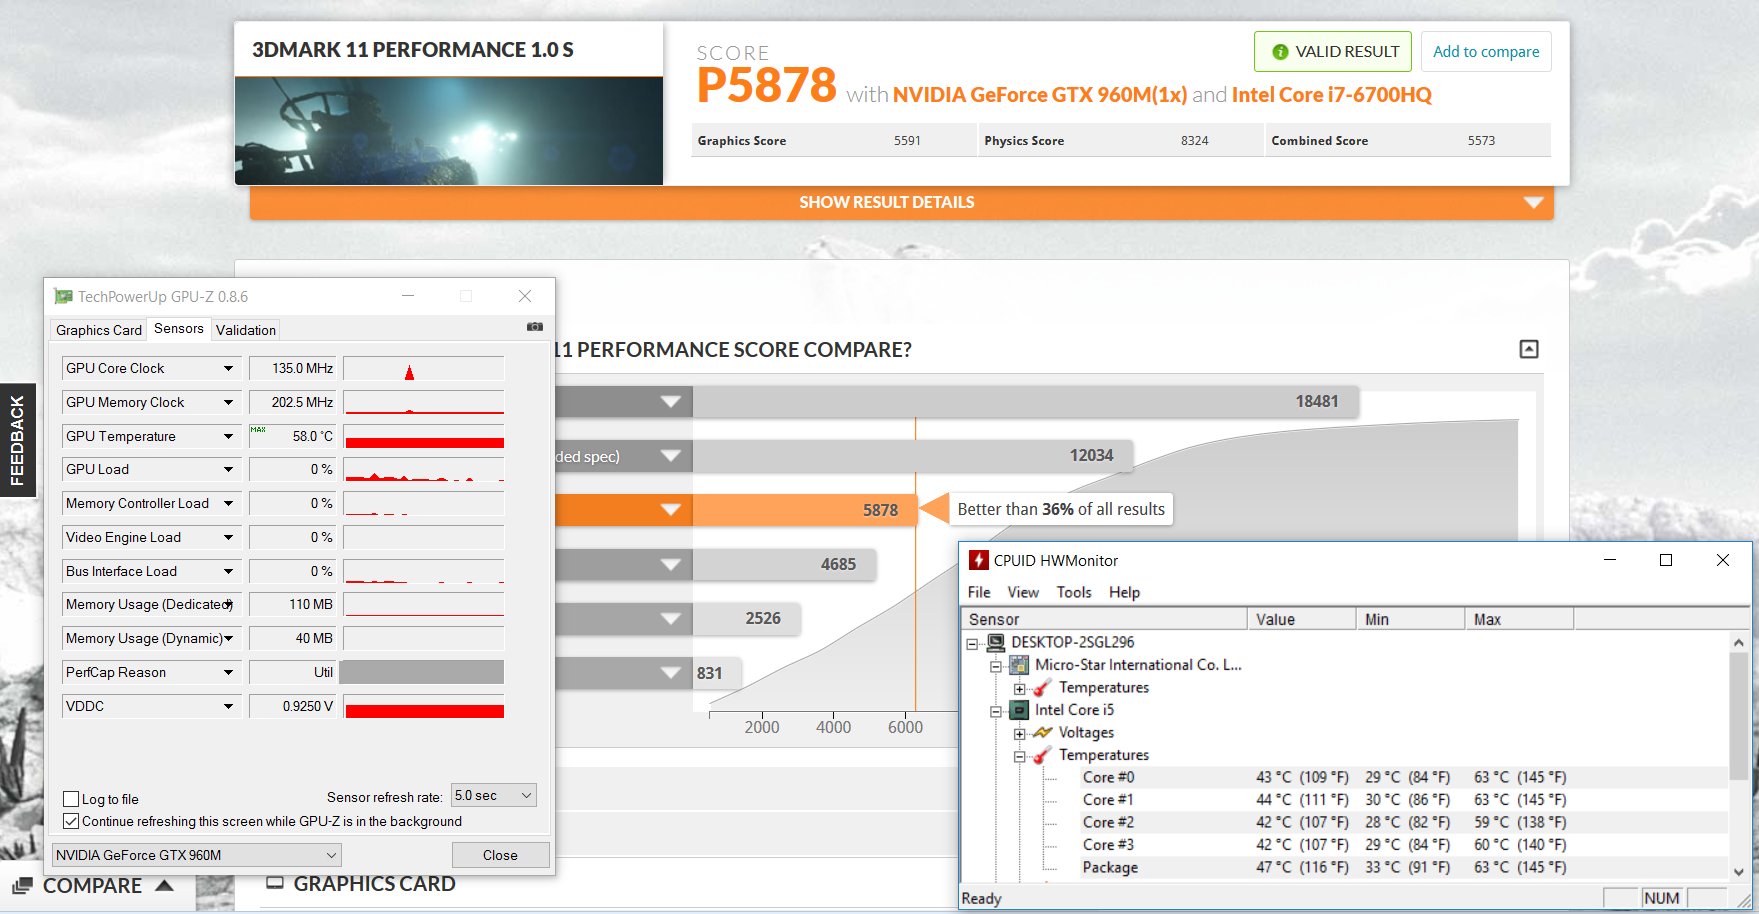
Task: Click the 3DMark 11 underwater scene thumbnail
Action: click(449, 131)
